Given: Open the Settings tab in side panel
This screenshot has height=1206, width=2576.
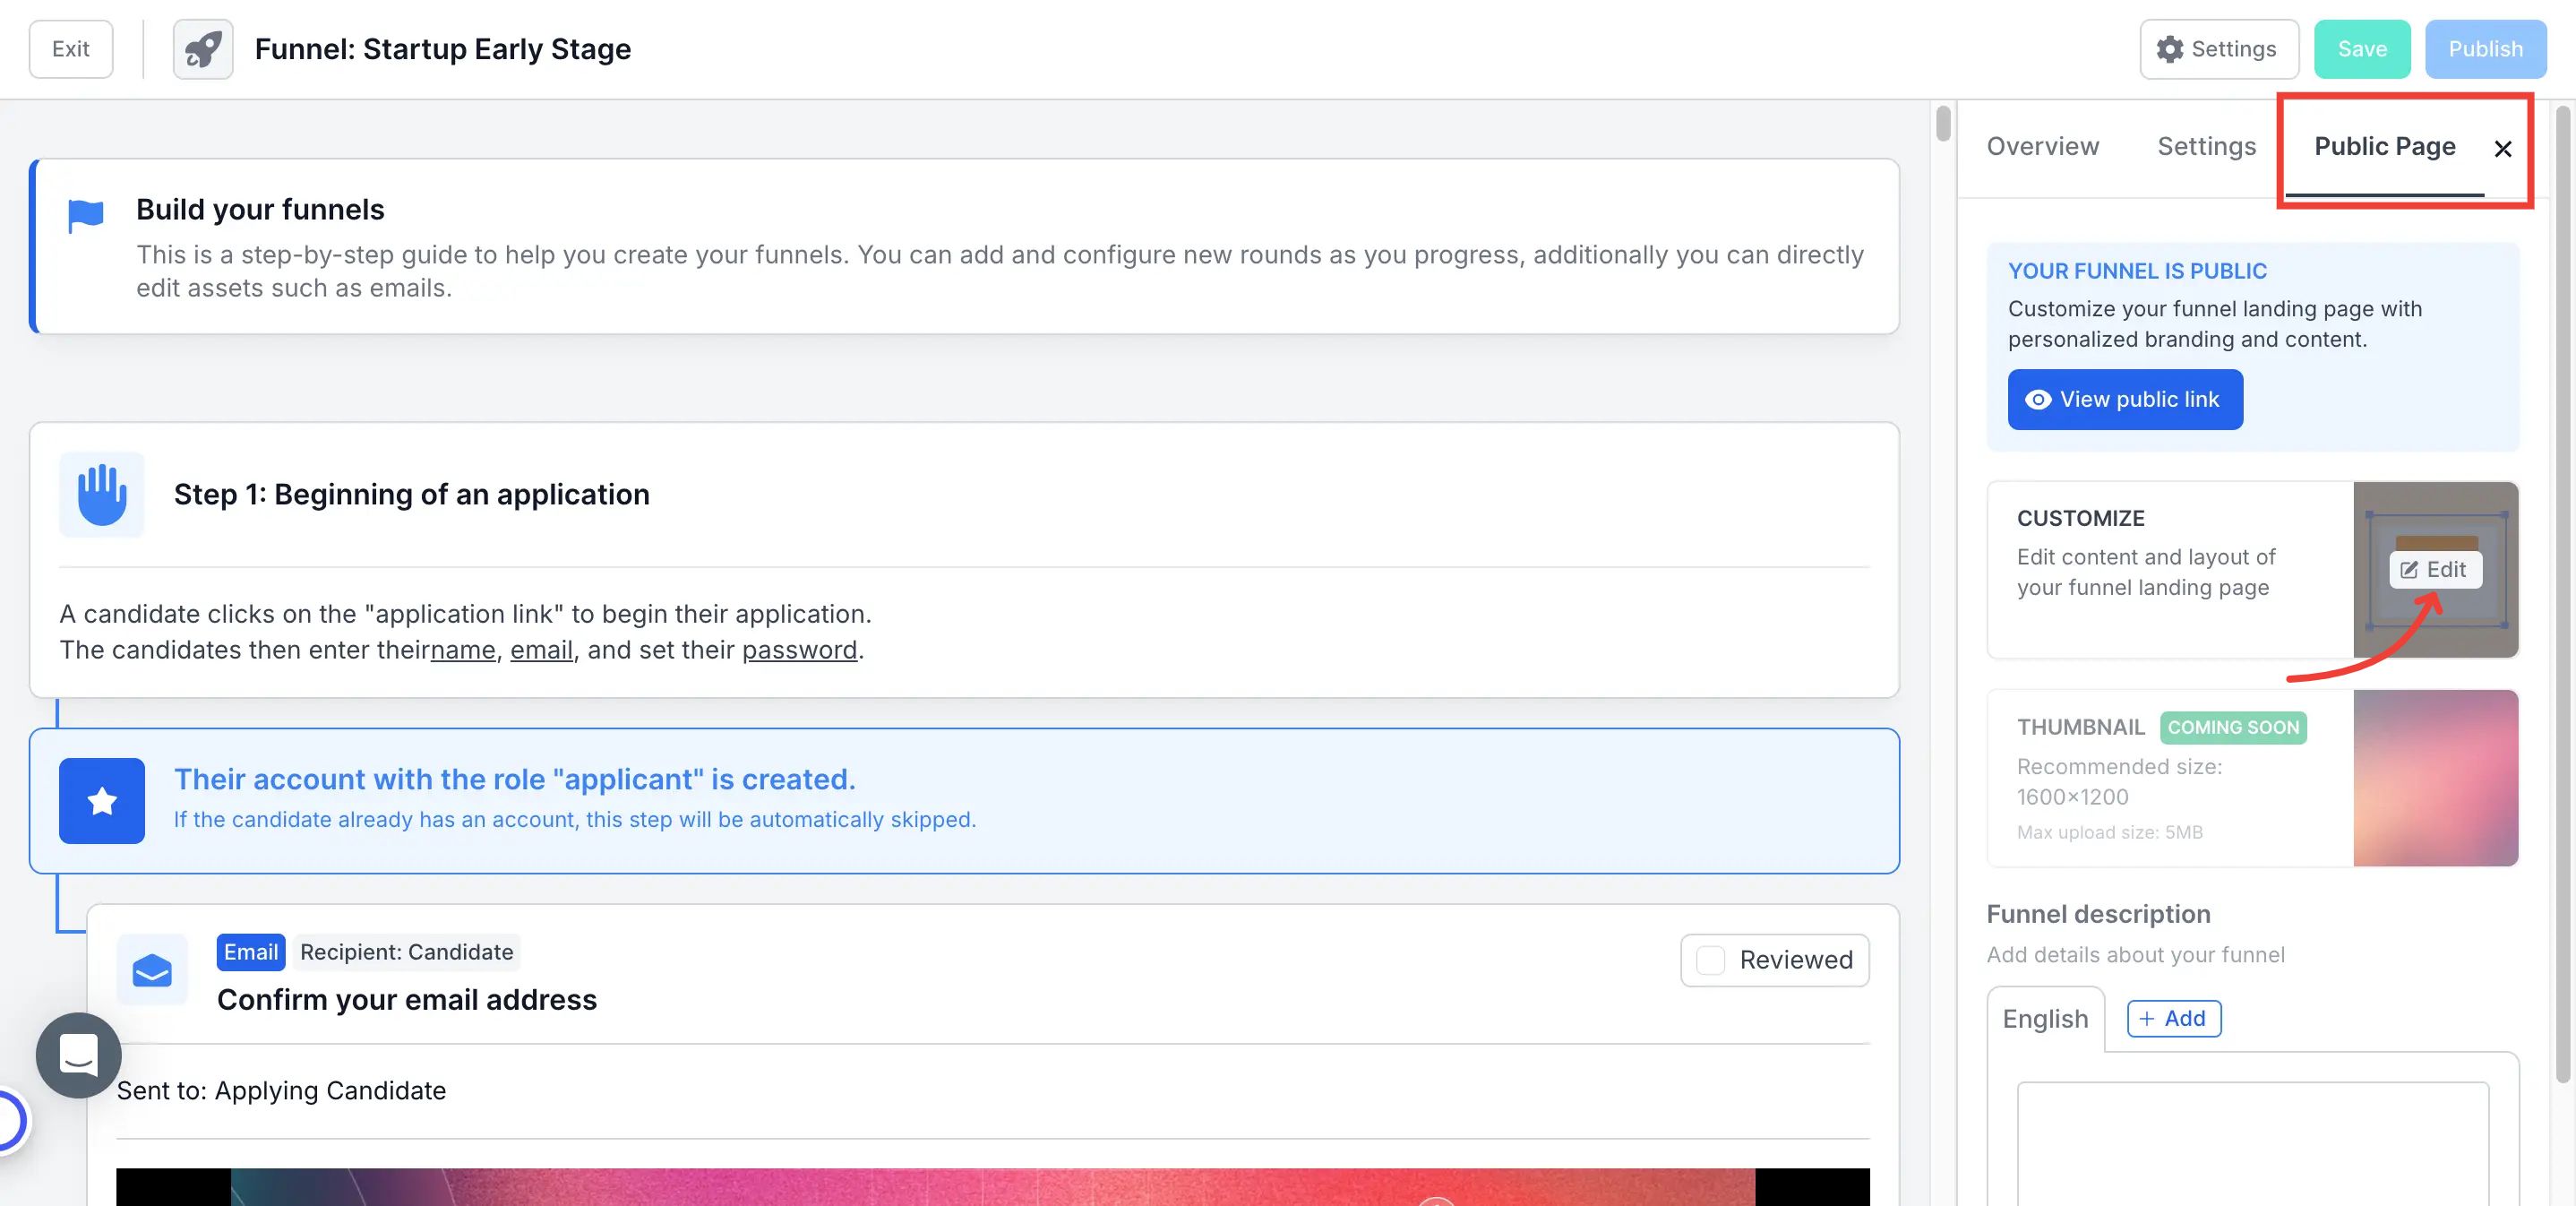Looking at the screenshot, I should coord(2206,146).
